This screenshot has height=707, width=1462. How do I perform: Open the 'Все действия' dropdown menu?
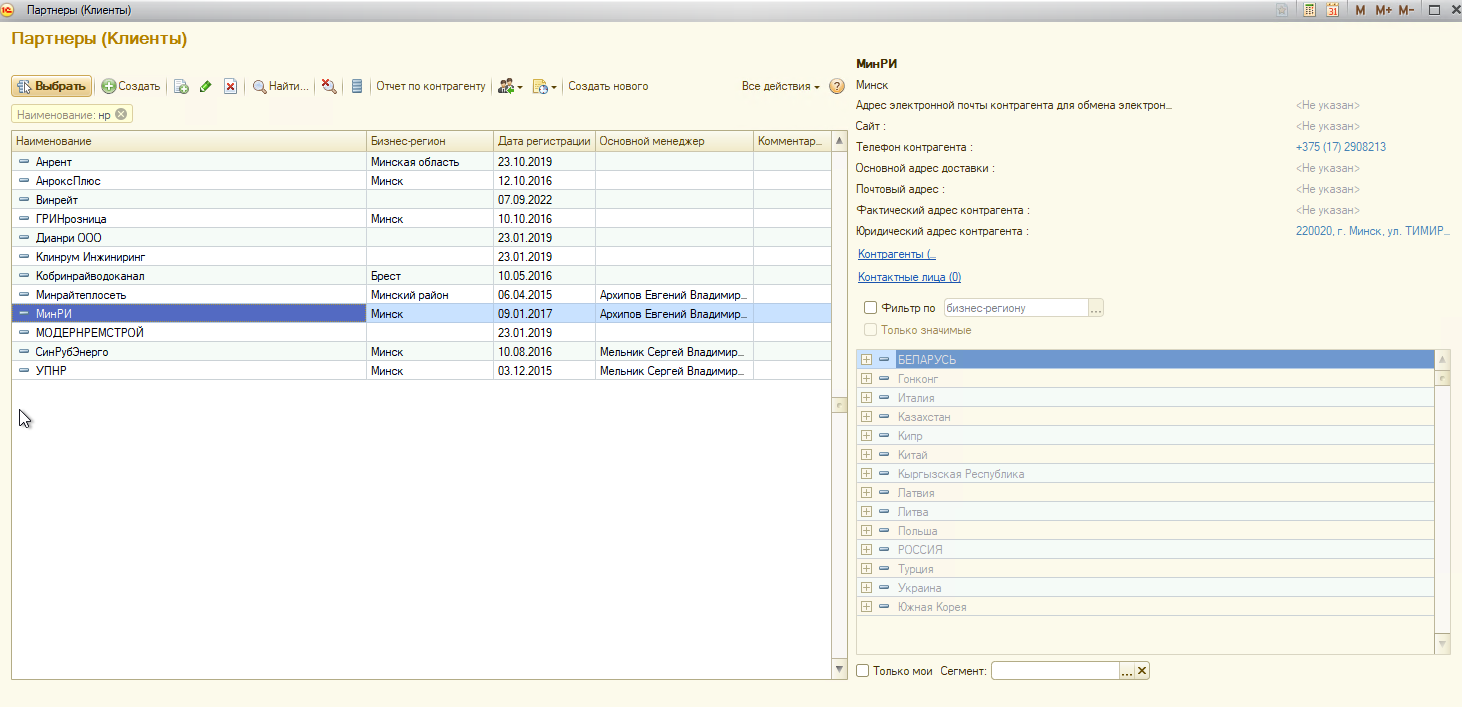(x=780, y=87)
